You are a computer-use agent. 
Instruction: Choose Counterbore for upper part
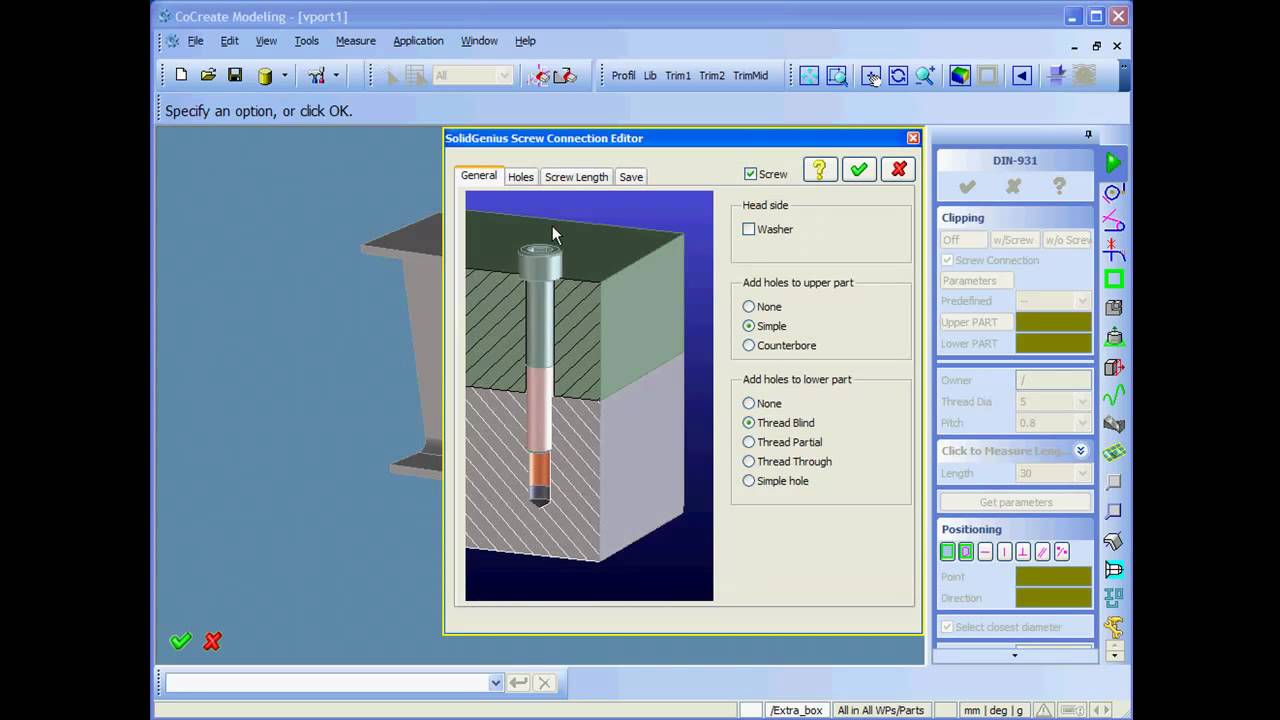(748, 346)
